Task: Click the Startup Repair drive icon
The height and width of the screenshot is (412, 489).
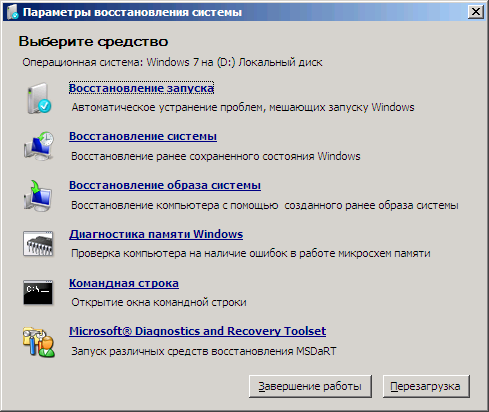Action: (x=39, y=98)
